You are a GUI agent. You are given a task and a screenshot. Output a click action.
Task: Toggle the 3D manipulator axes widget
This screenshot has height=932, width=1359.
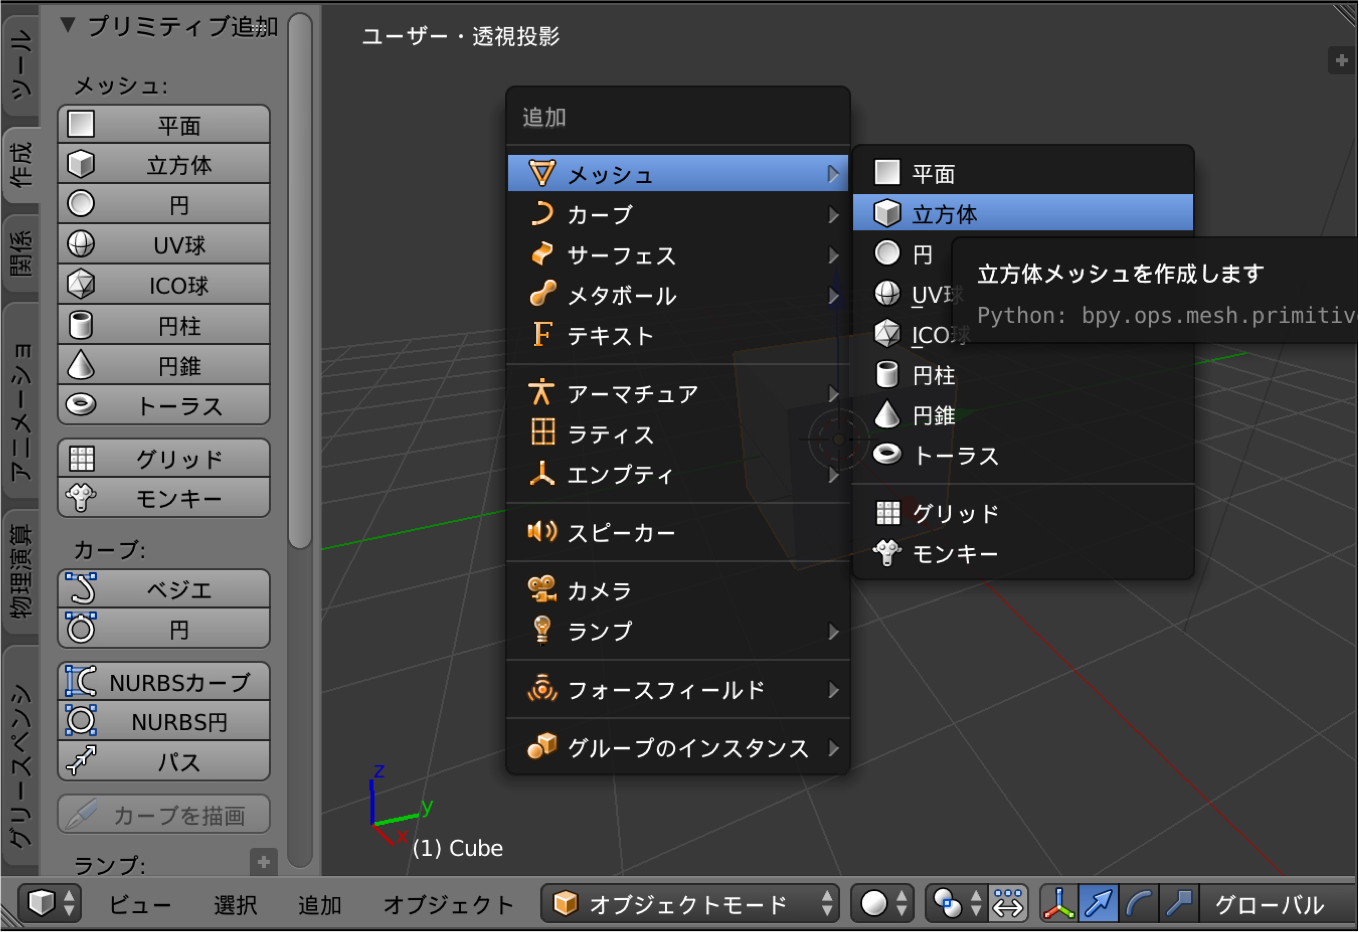pyautogui.click(x=1058, y=904)
